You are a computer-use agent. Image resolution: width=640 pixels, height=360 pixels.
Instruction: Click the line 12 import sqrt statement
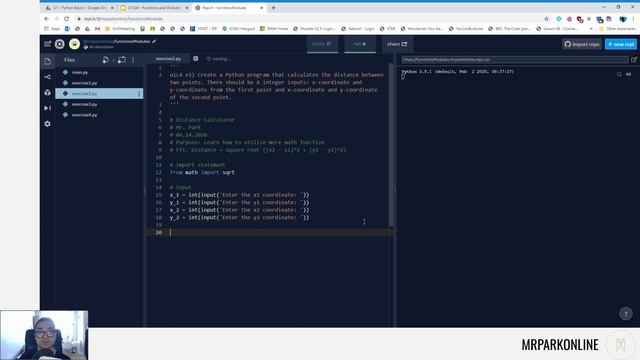[x=202, y=172]
